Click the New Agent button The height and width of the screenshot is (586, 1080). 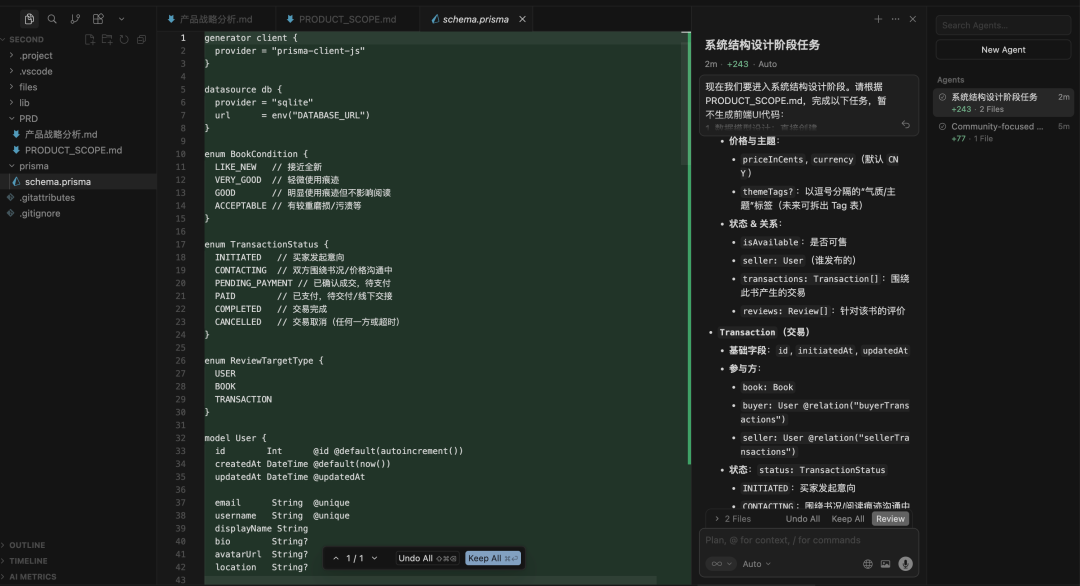tap(1003, 49)
